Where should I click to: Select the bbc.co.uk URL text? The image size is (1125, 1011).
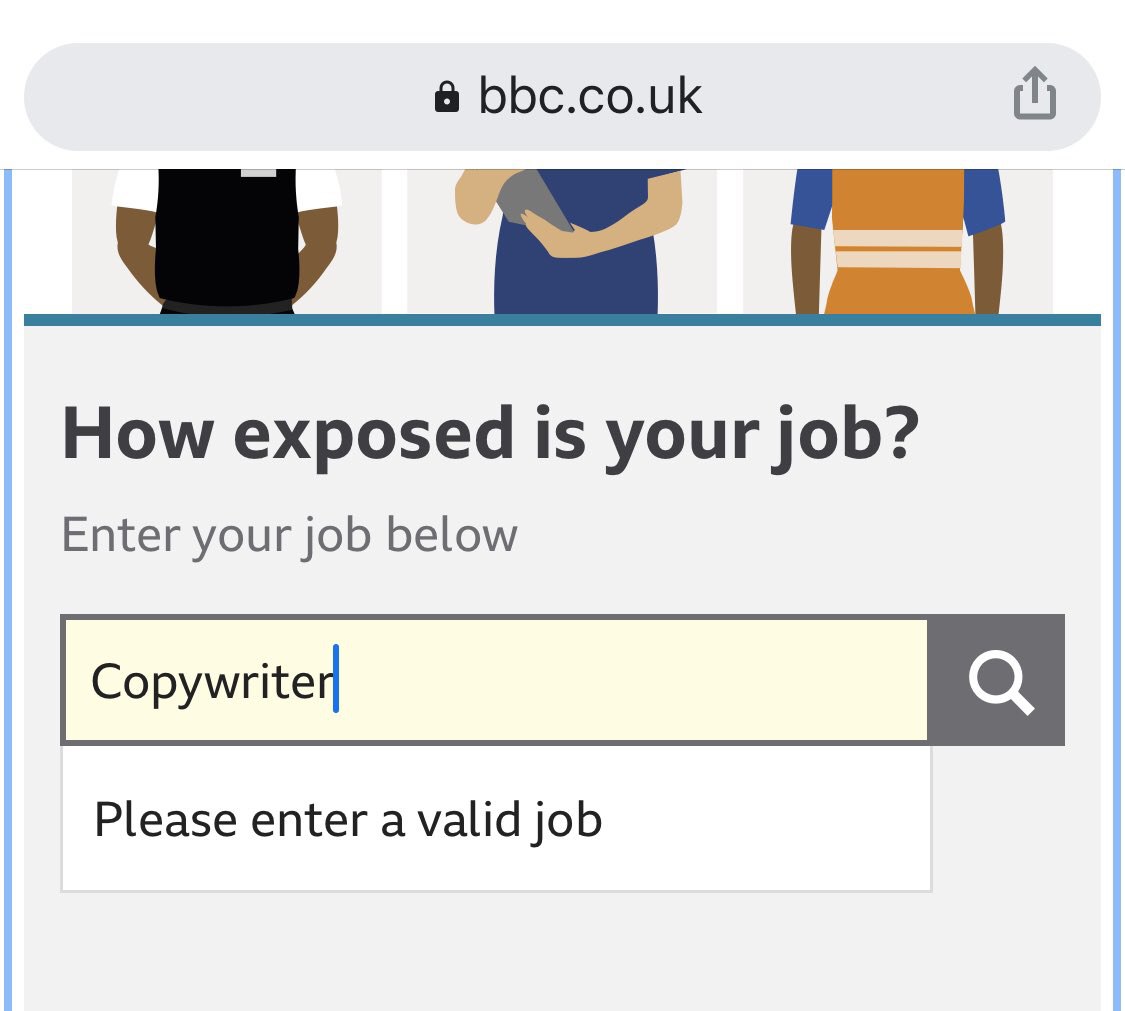point(590,96)
